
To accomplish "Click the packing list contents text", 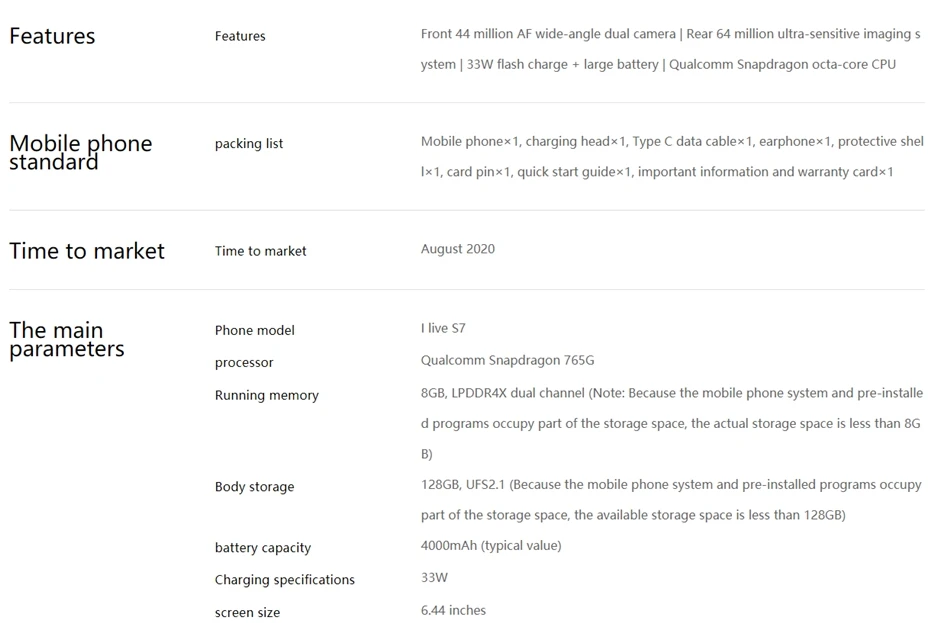I will 670,157.
